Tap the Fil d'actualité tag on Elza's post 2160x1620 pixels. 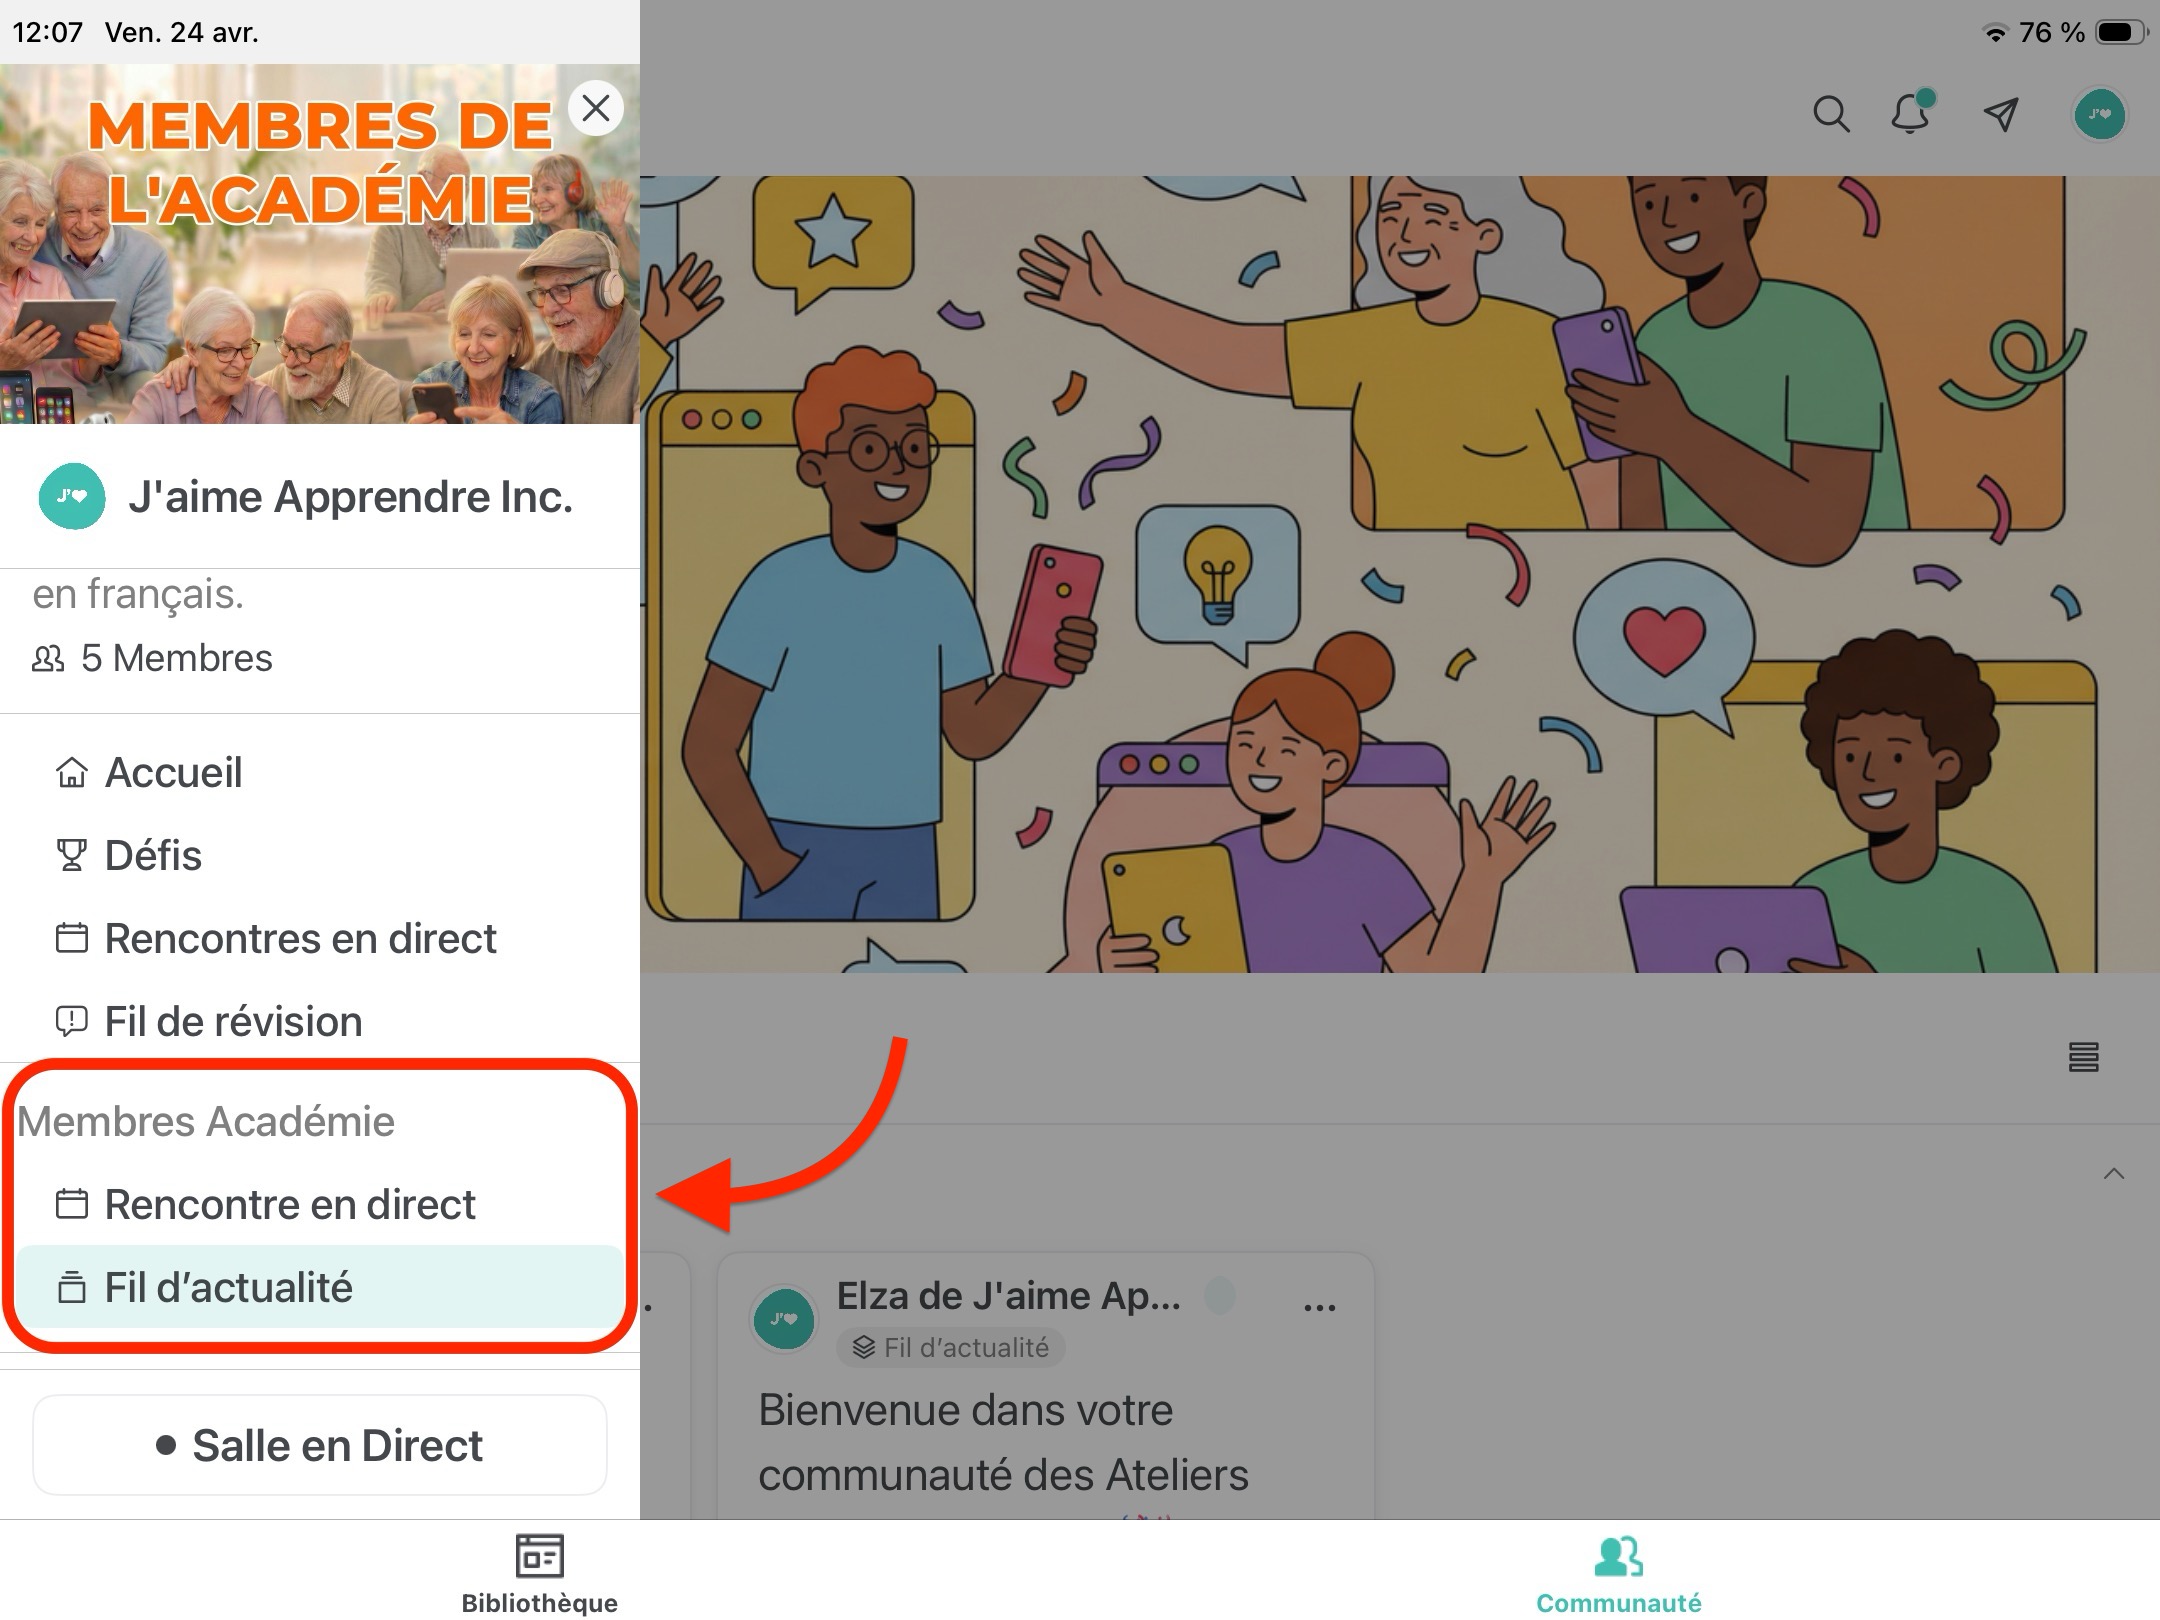[951, 1348]
